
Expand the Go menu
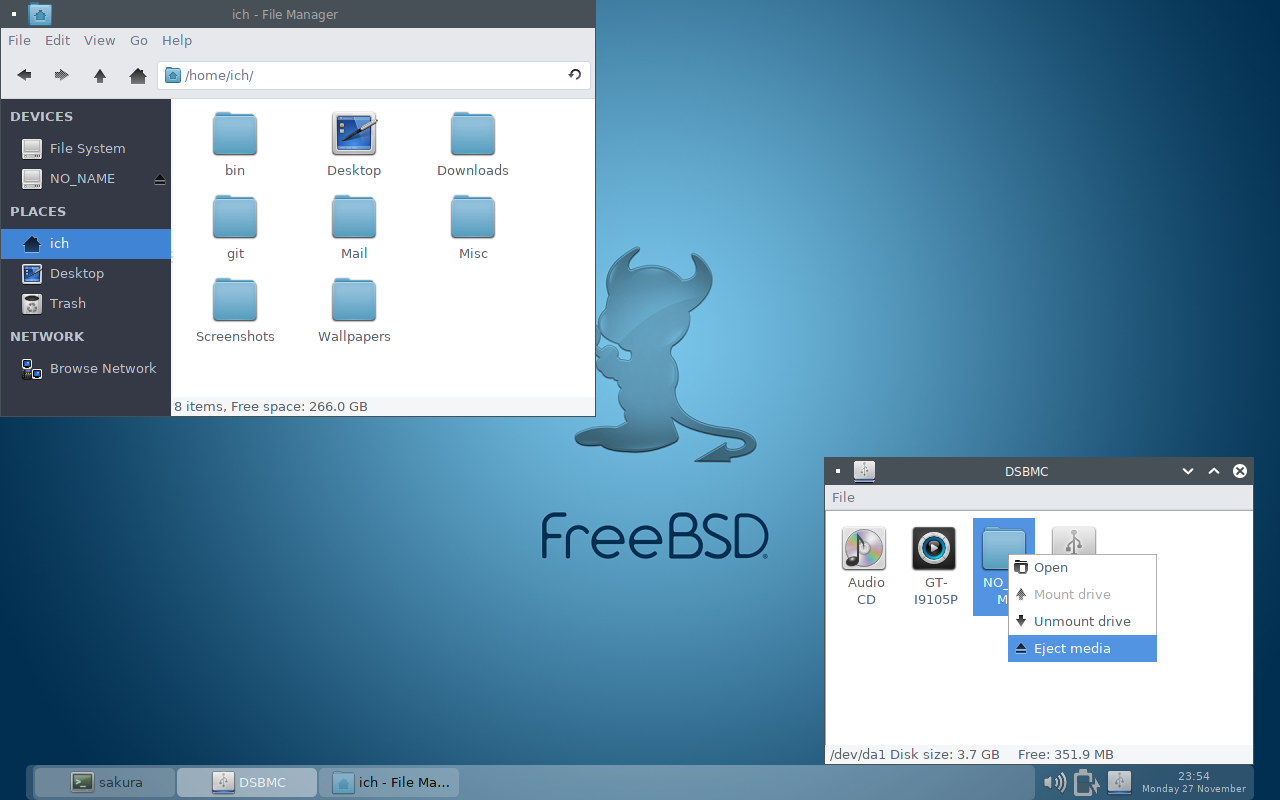pyautogui.click(x=139, y=40)
